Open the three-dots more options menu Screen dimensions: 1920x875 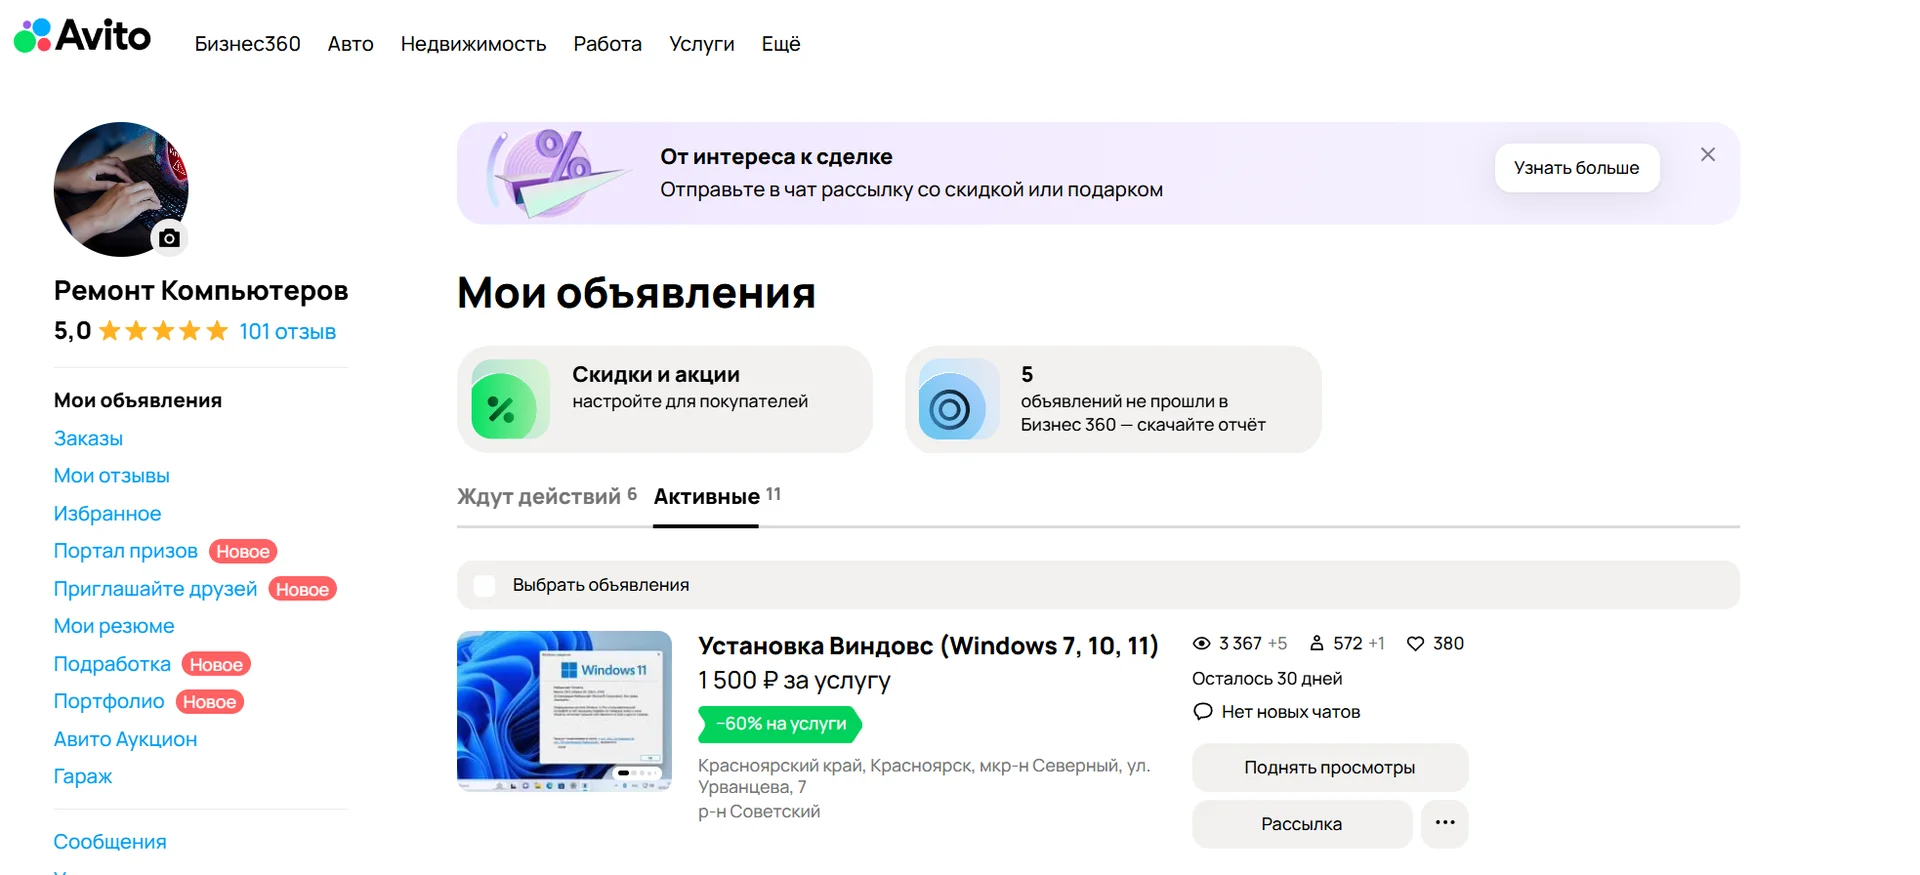(x=1445, y=823)
